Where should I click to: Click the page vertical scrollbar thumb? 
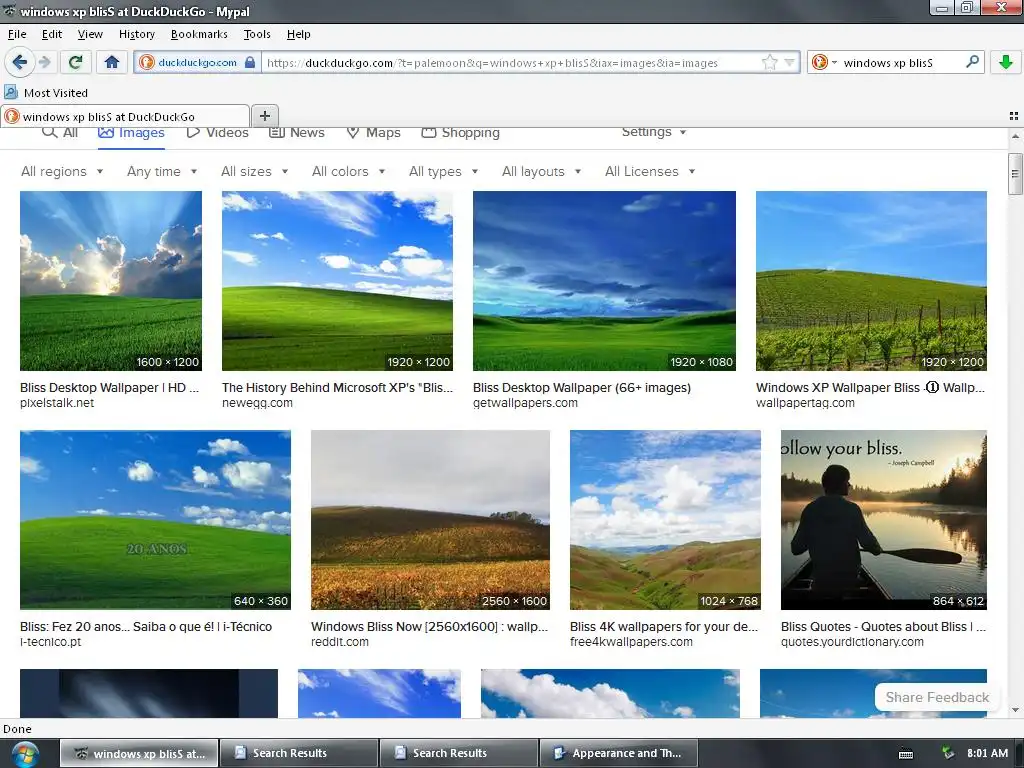1015,174
